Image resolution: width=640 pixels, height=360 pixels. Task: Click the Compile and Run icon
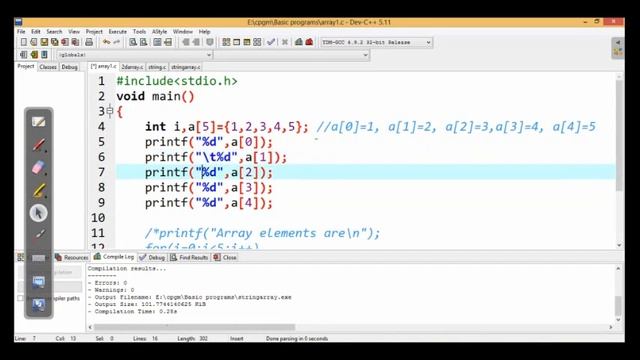pos(247,42)
